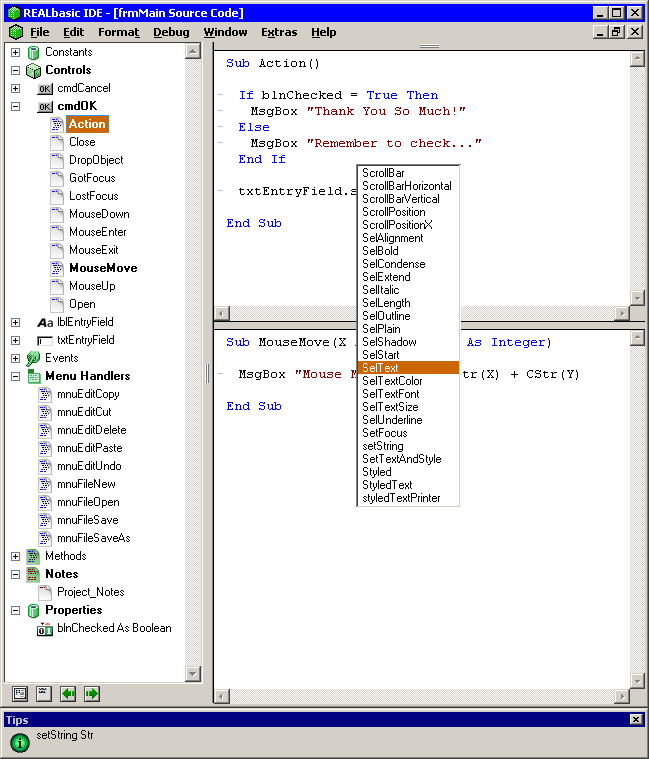The width and height of the screenshot is (649, 759).
Task: Click the tree panel scroll down arrow
Action: [x=193, y=673]
